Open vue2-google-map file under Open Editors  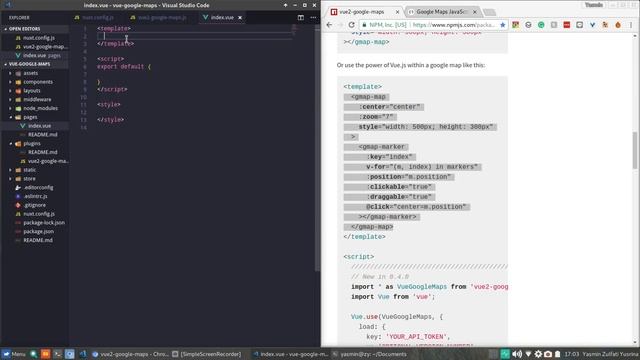click(x=44, y=47)
